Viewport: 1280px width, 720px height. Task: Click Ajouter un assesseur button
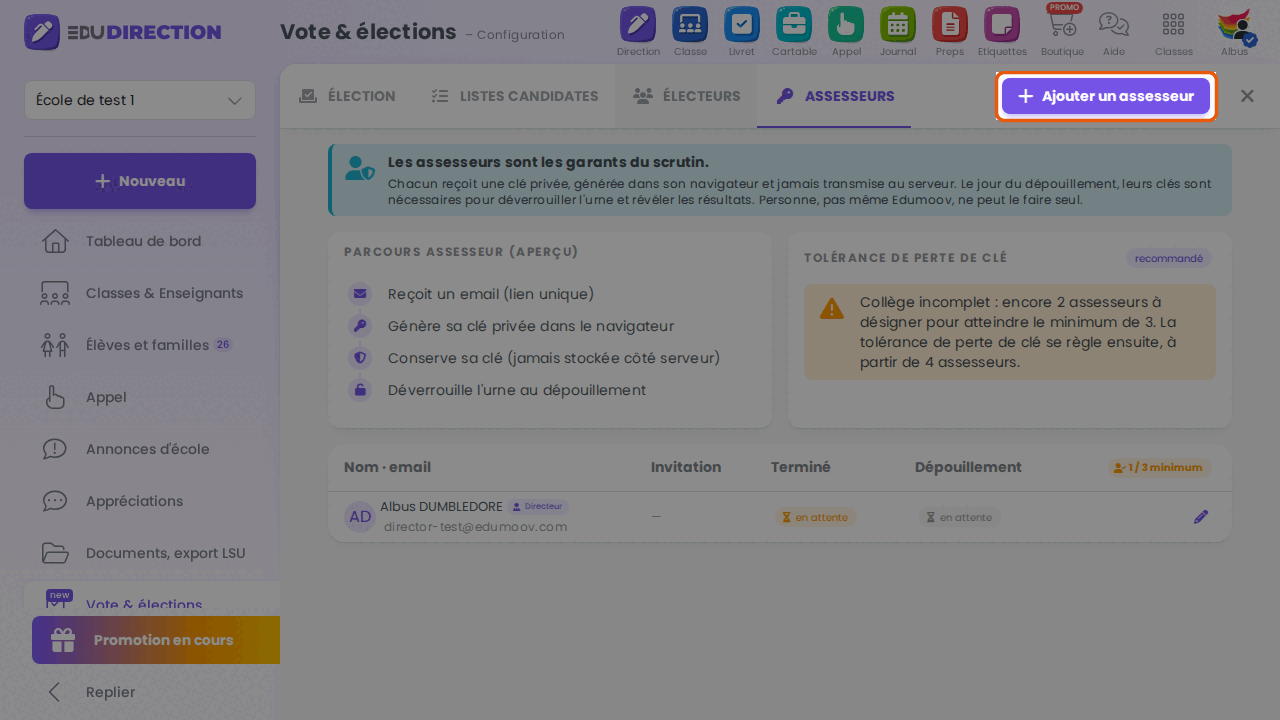click(x=1106, y=96)
